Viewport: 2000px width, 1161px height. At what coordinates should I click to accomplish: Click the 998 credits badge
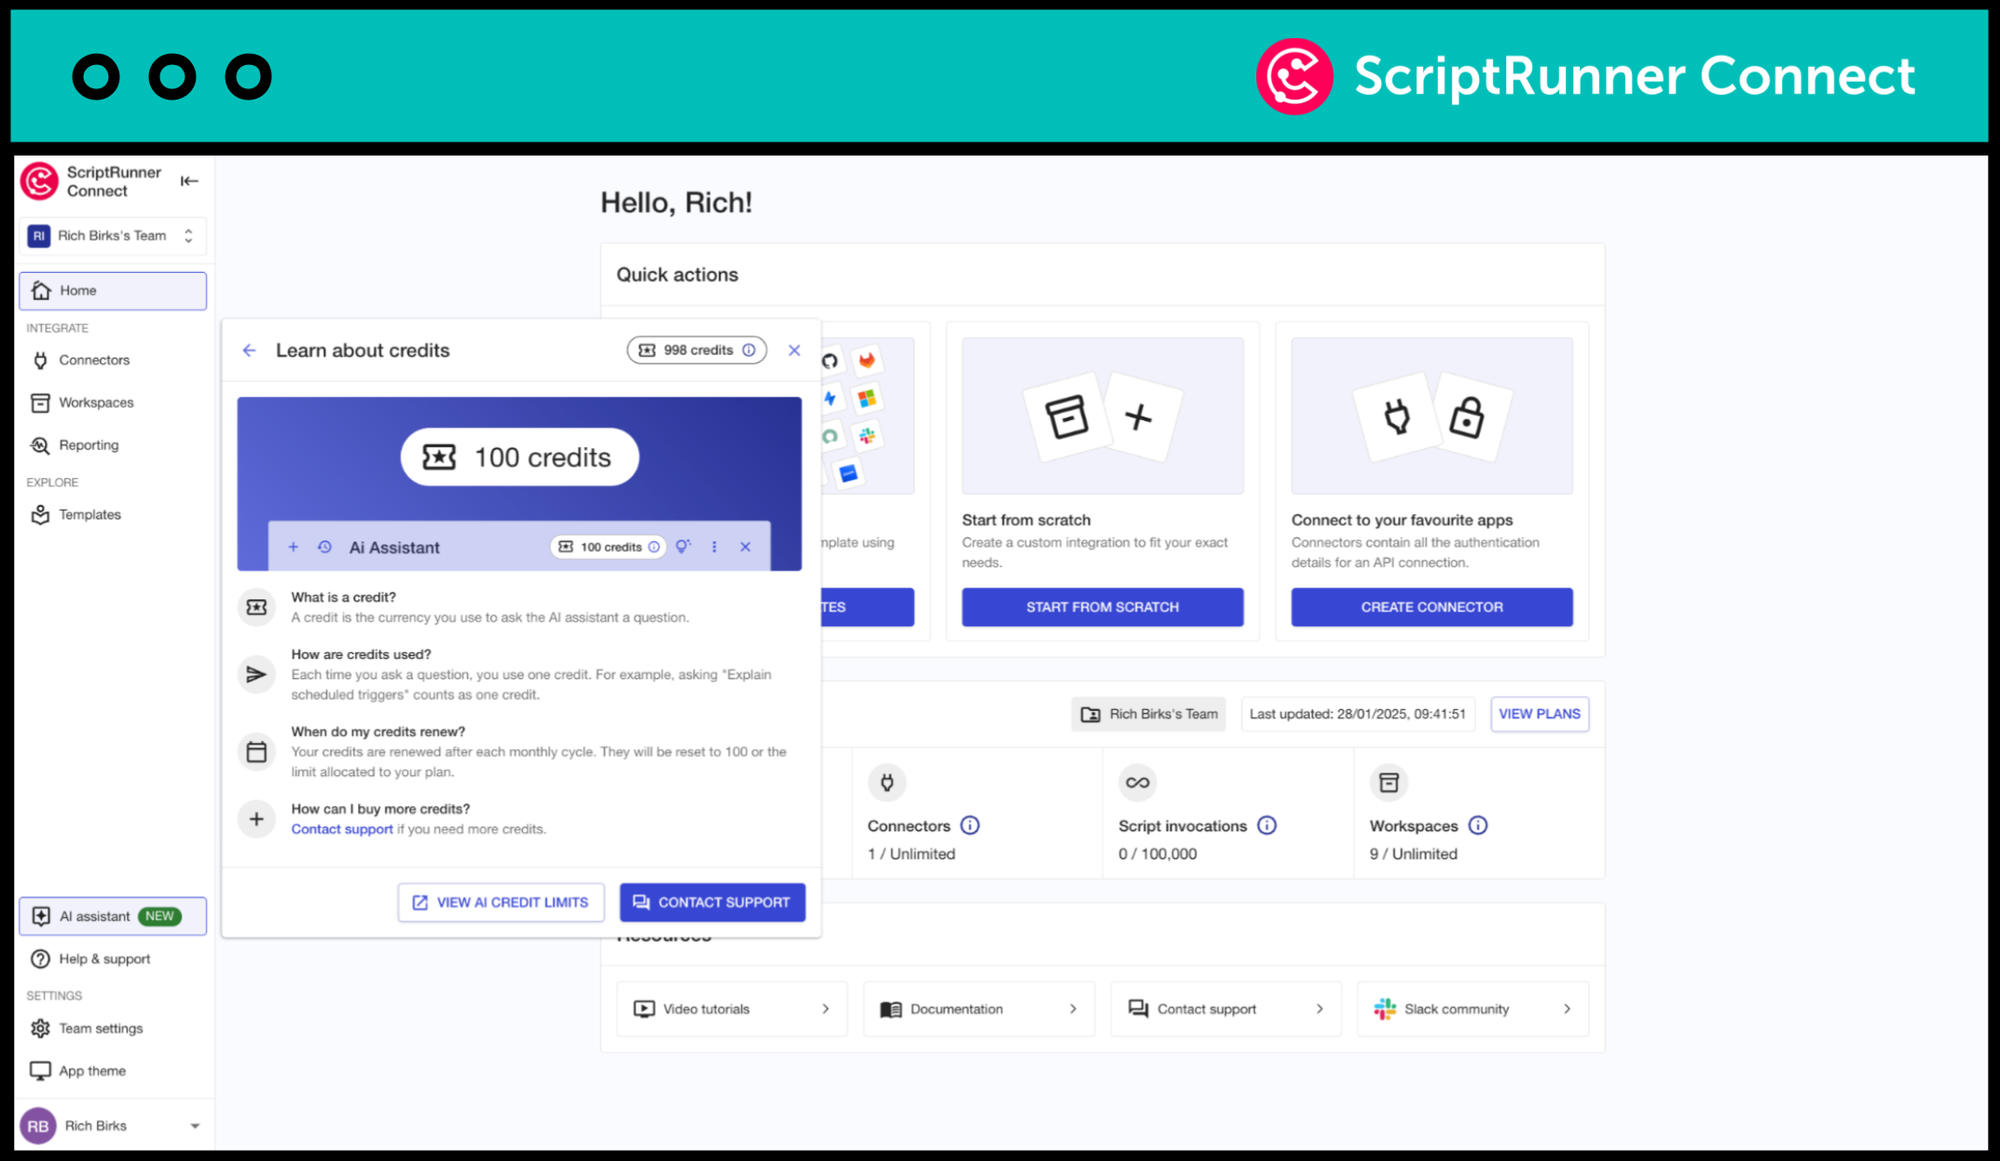[x=697, y=350]
